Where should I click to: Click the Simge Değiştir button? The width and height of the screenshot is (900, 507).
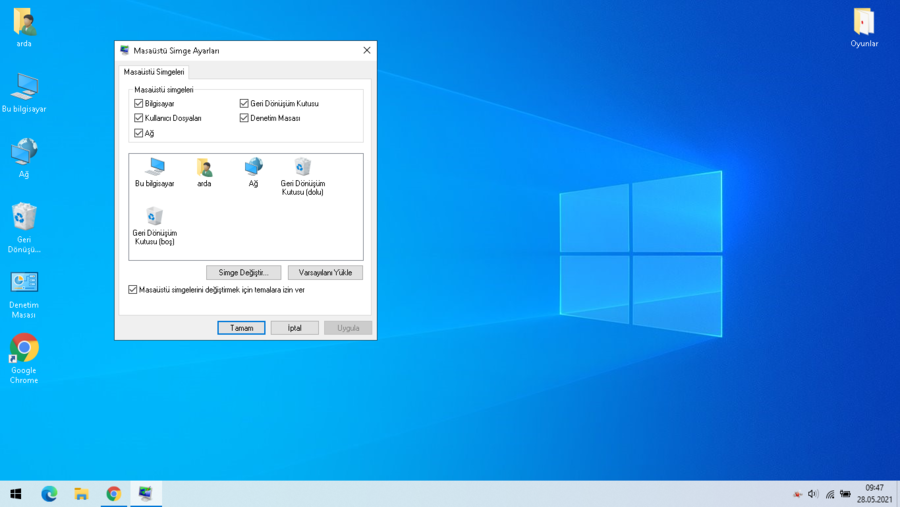243,272
